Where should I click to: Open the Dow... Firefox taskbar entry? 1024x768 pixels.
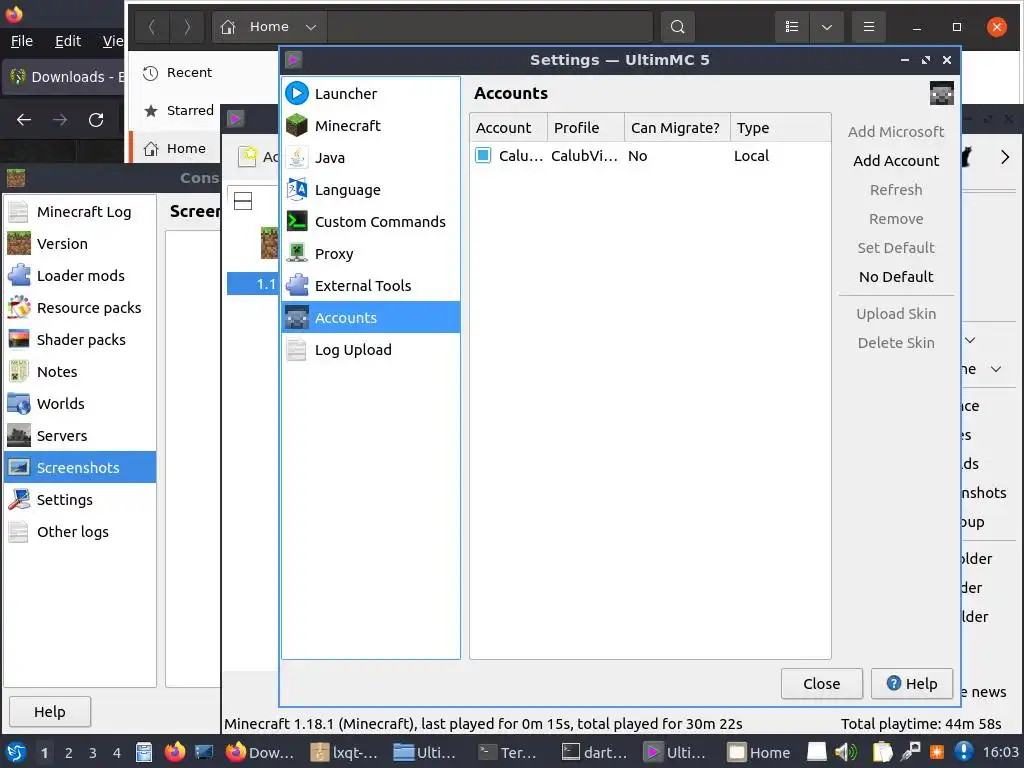(260, 753)
